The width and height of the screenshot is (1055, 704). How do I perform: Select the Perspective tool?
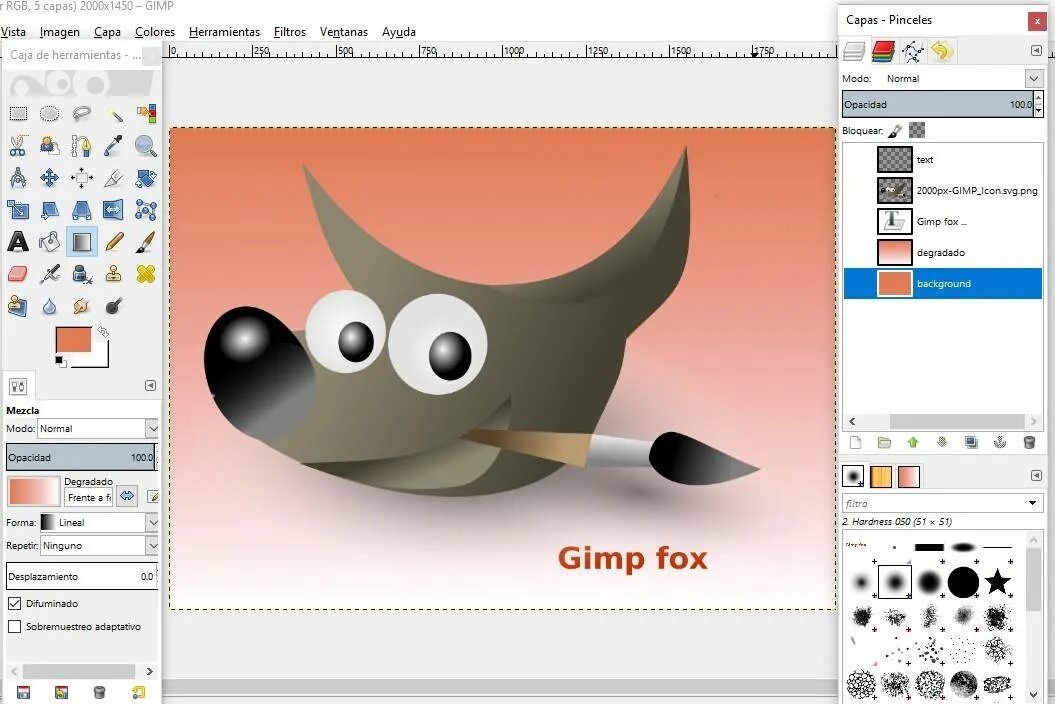click(81, 210)
